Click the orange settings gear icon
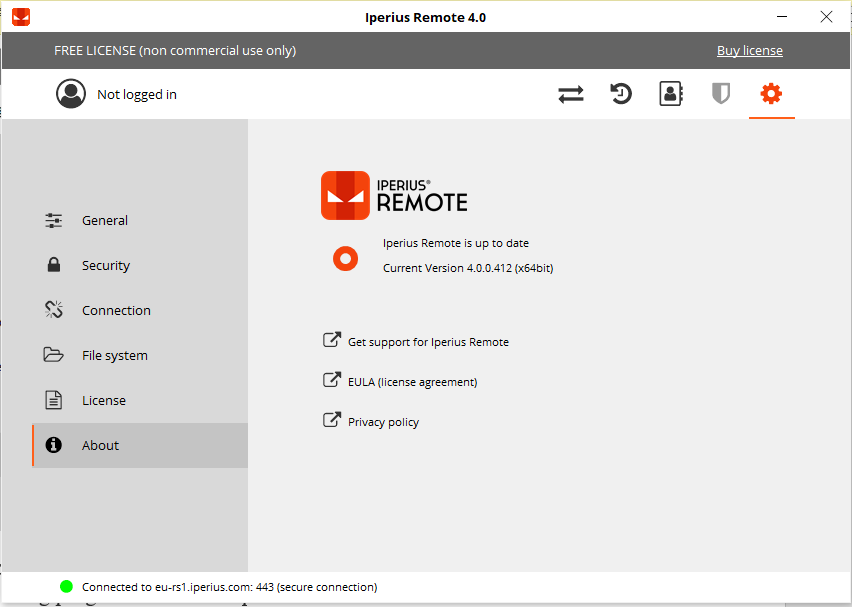The height and width of the screenshot is (607, 852). coord(771,94)
